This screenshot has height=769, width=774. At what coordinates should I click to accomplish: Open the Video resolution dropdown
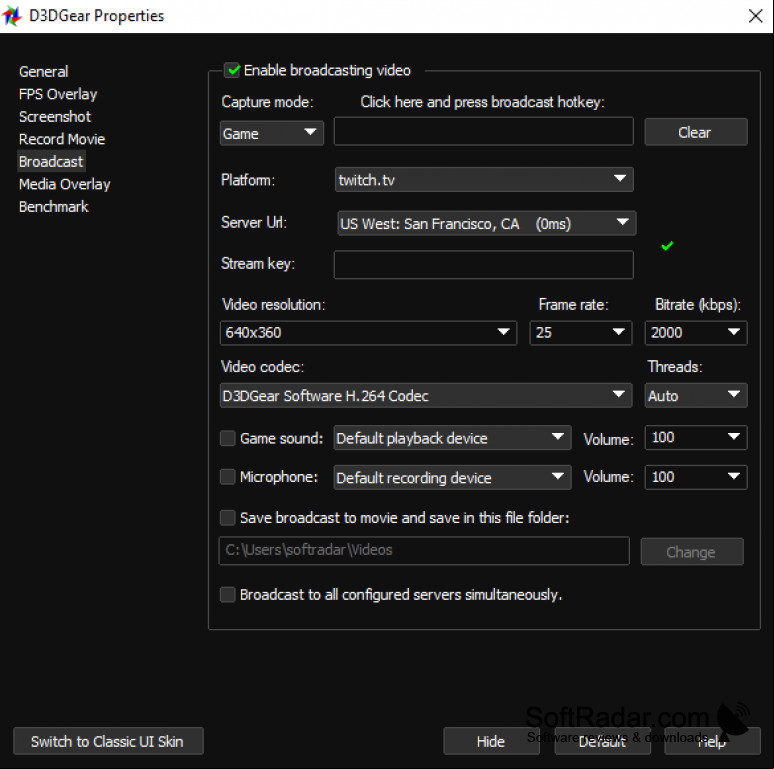tap(368, 333)
